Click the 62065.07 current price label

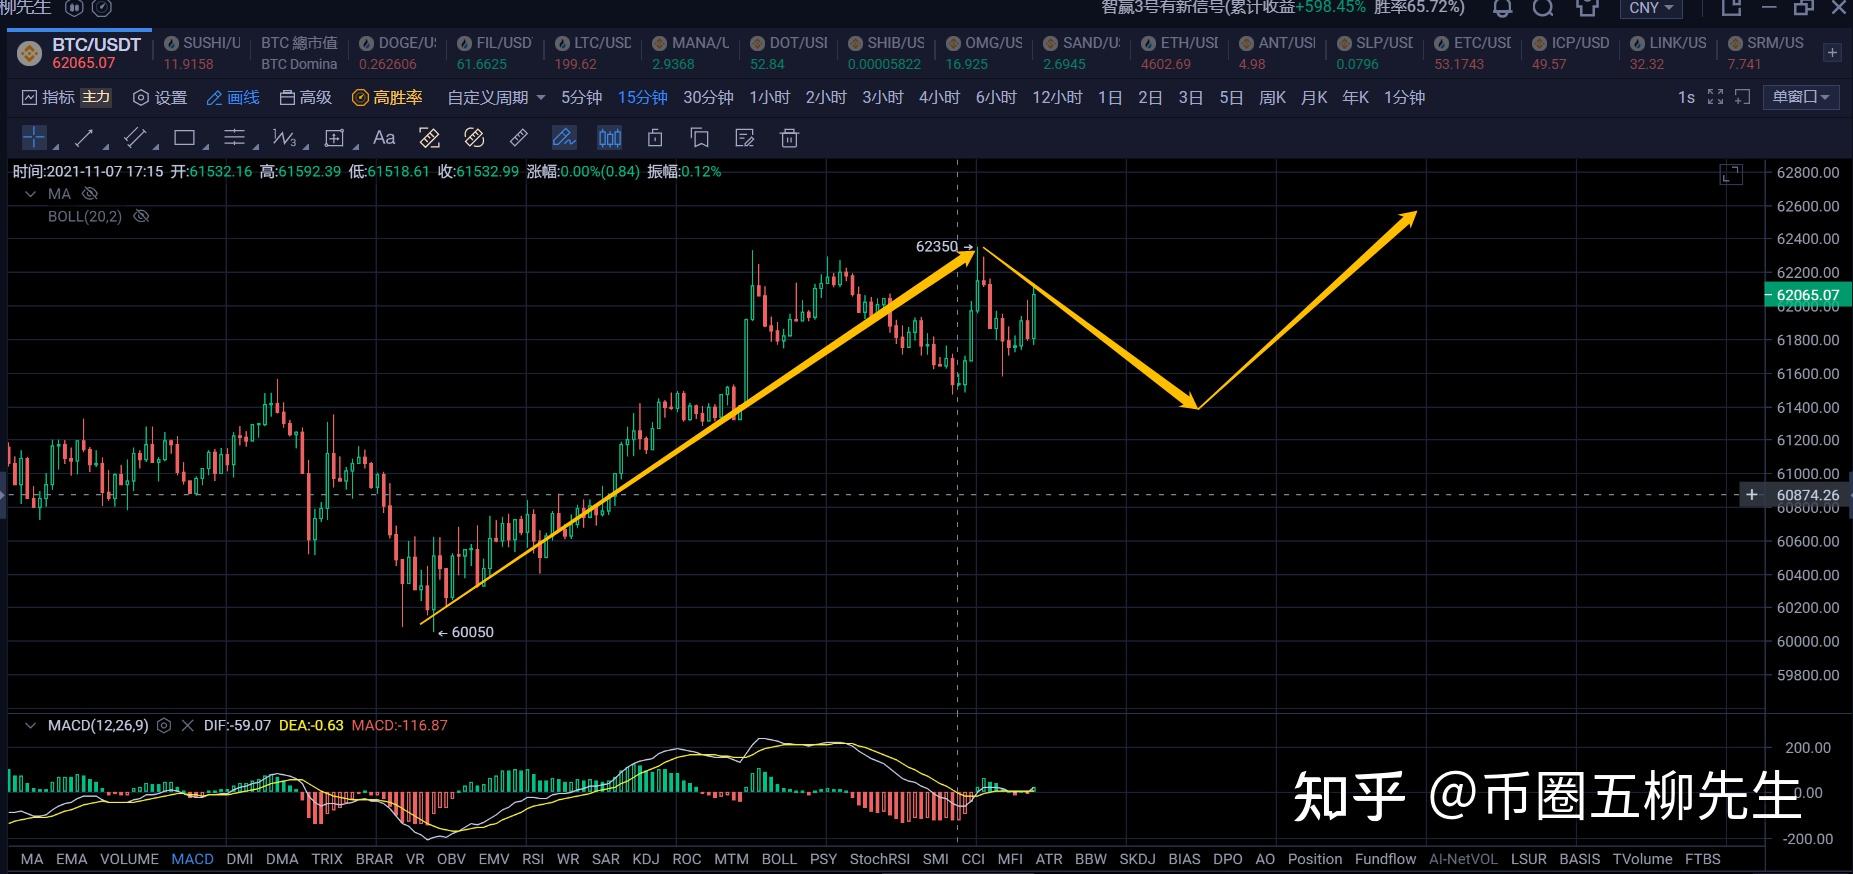pyautogui.click(x=1807, y=295)
